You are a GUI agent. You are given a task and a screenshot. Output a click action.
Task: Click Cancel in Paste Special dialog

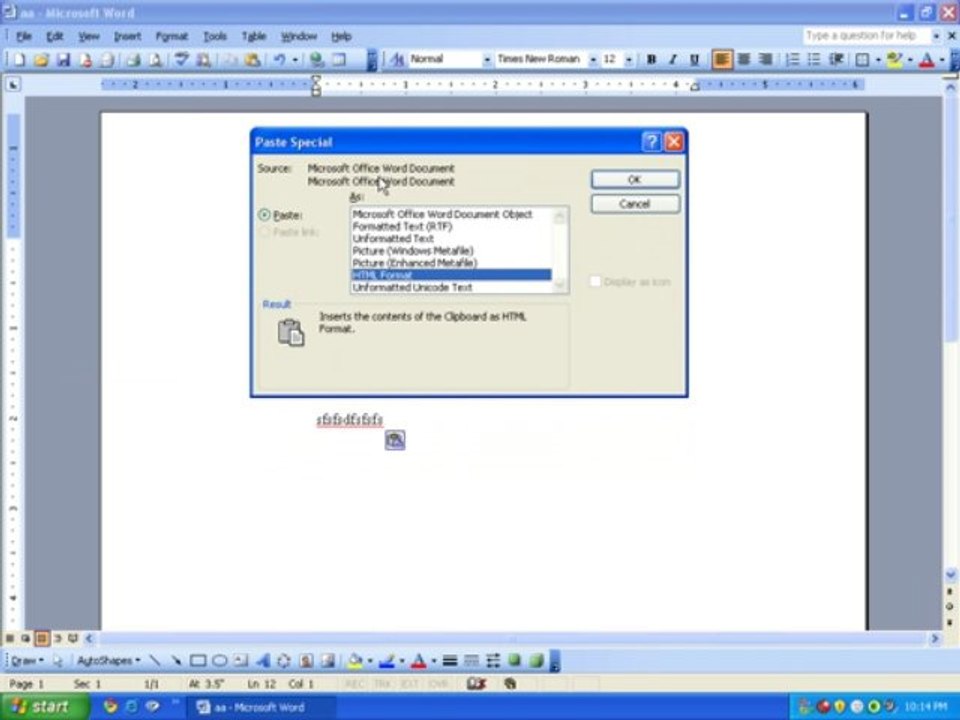pyautogui.click(x=635, y=204)
